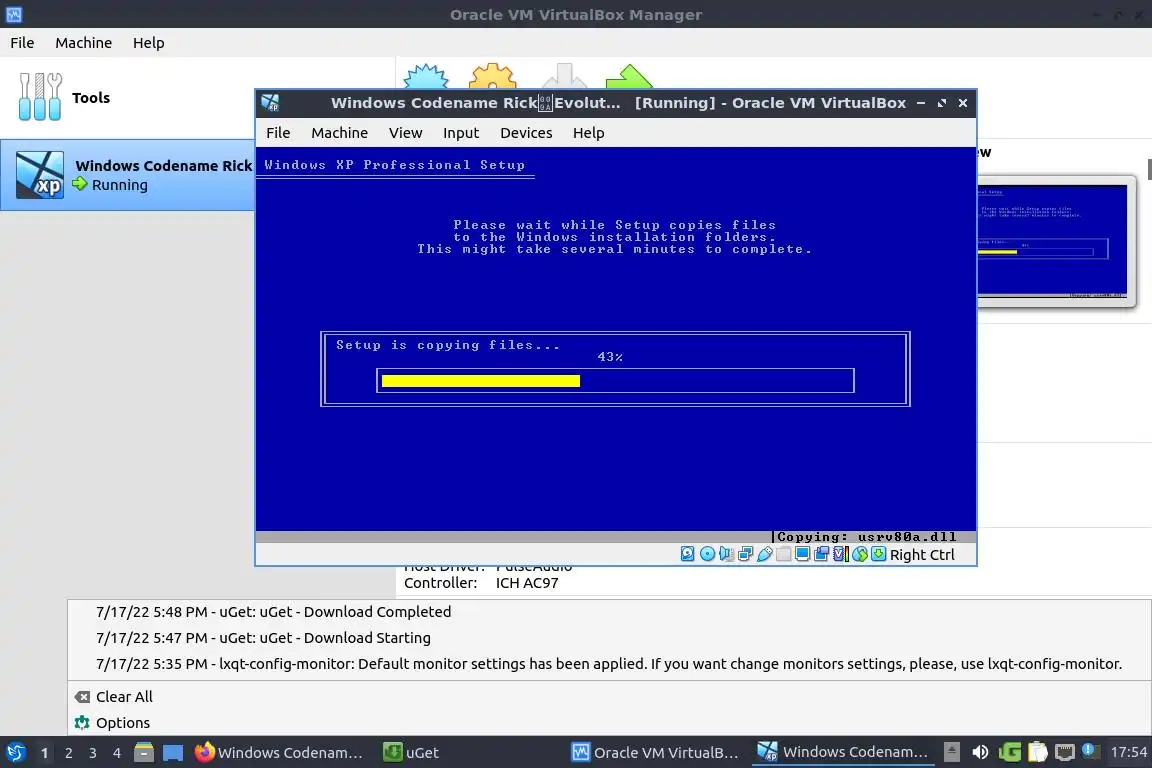Image resolution: width=1152 pixels, height=768 pixels.
Task: Switch to workspace 1
Action: tap(44, 753)
